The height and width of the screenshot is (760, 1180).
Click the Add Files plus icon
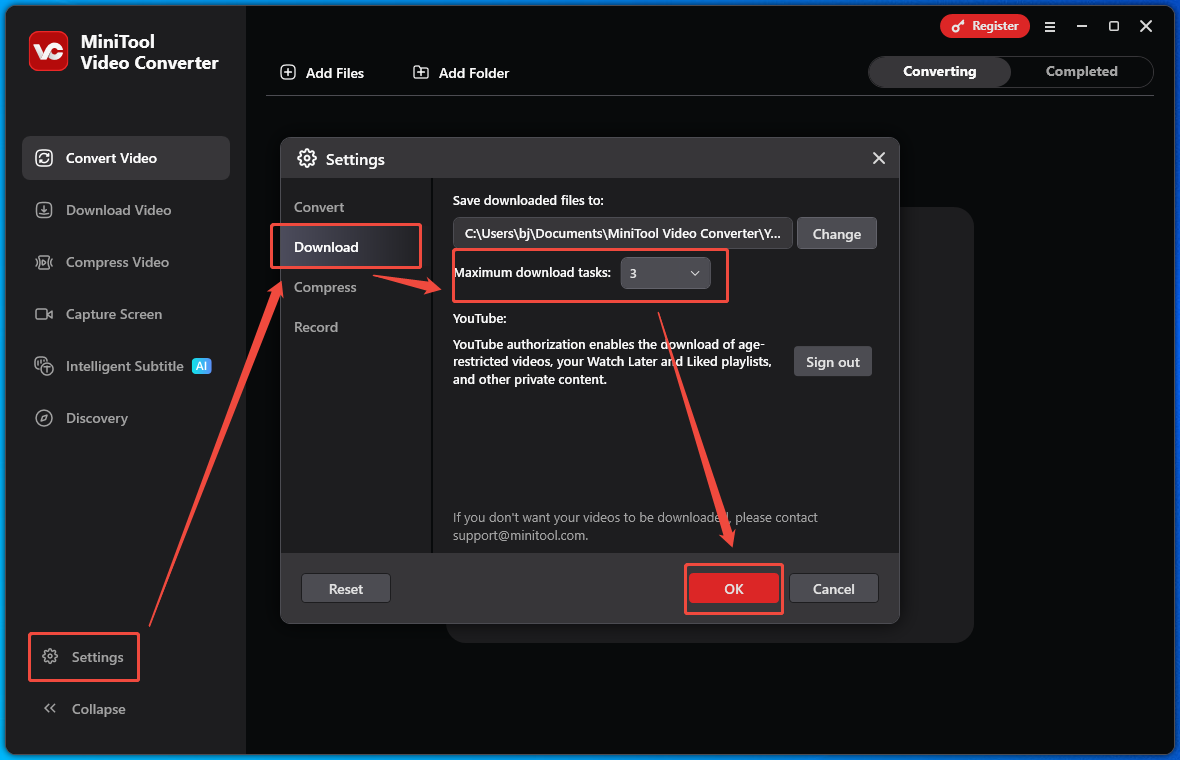(288, 72)
